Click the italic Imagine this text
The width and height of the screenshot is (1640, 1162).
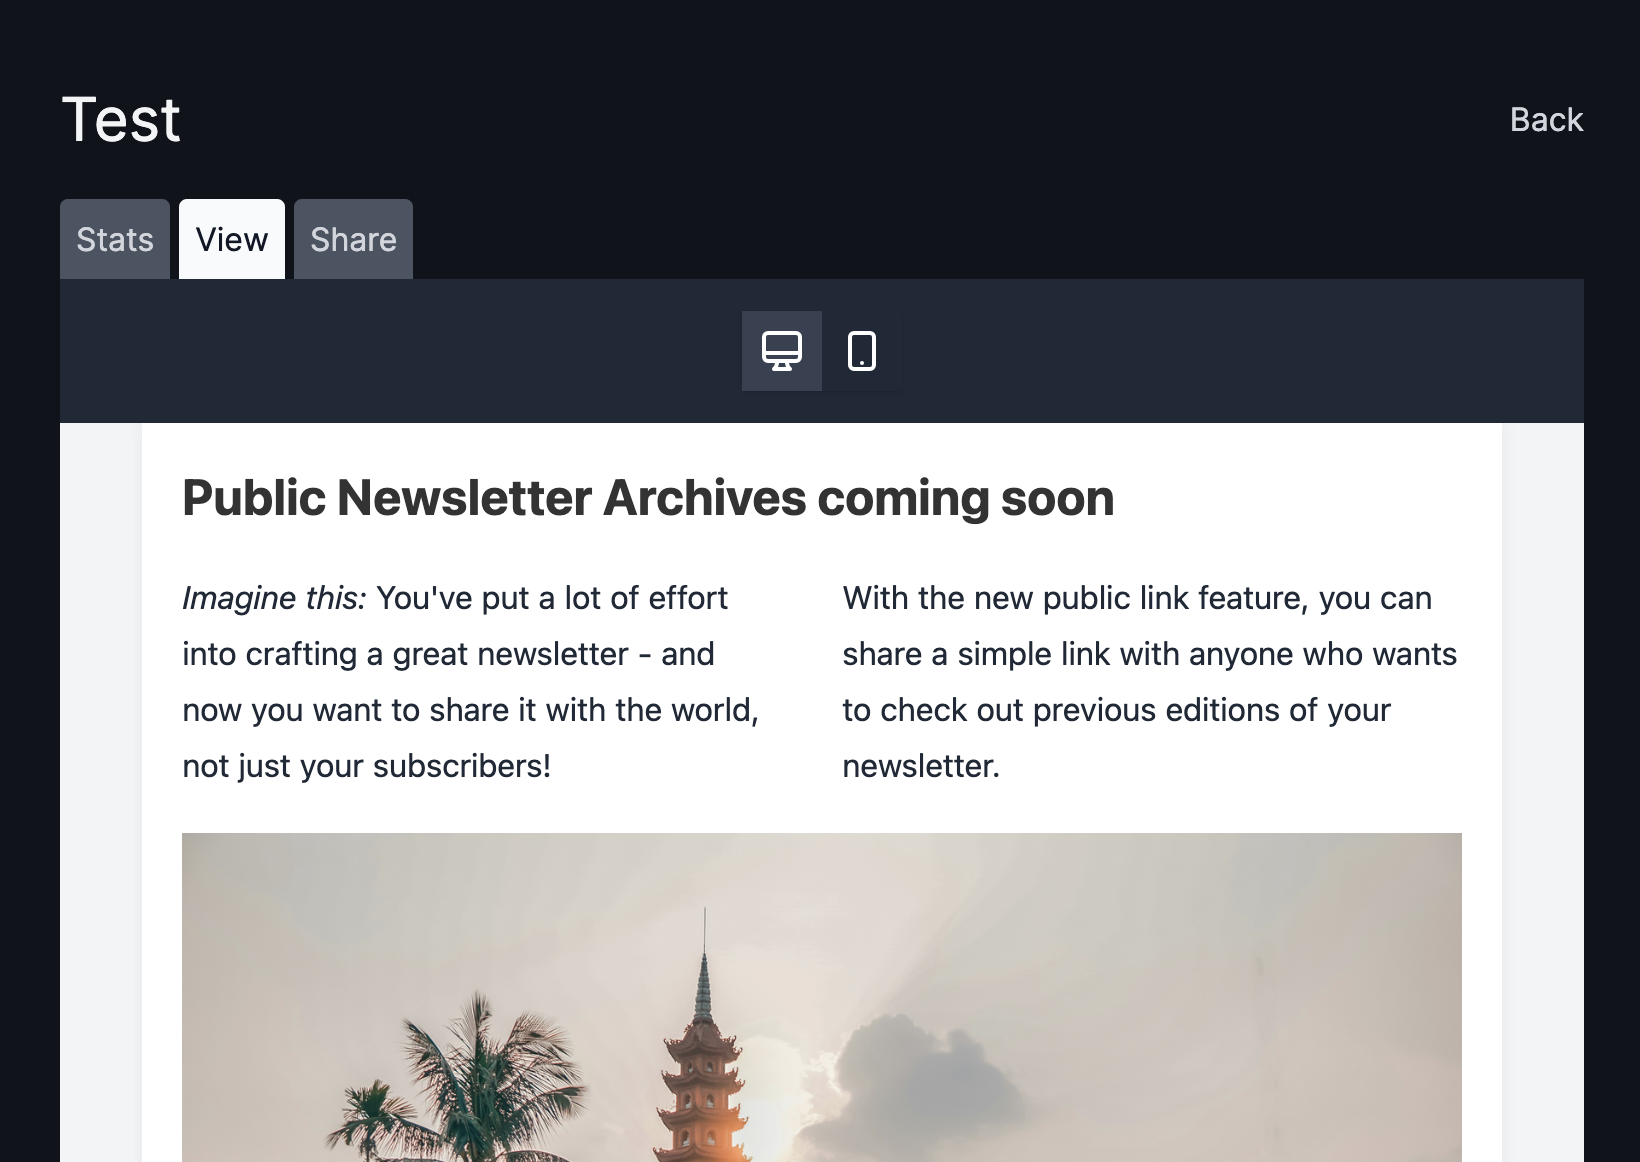click(274, 598)
